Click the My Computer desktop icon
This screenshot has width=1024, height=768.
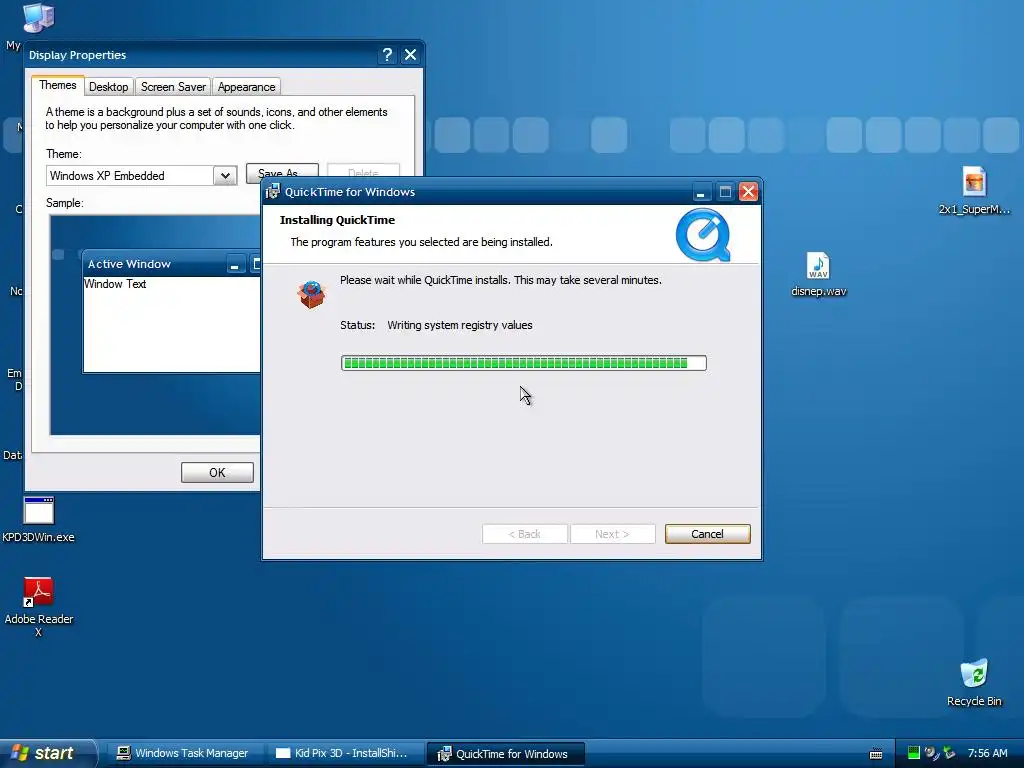(x=39, y=18)
